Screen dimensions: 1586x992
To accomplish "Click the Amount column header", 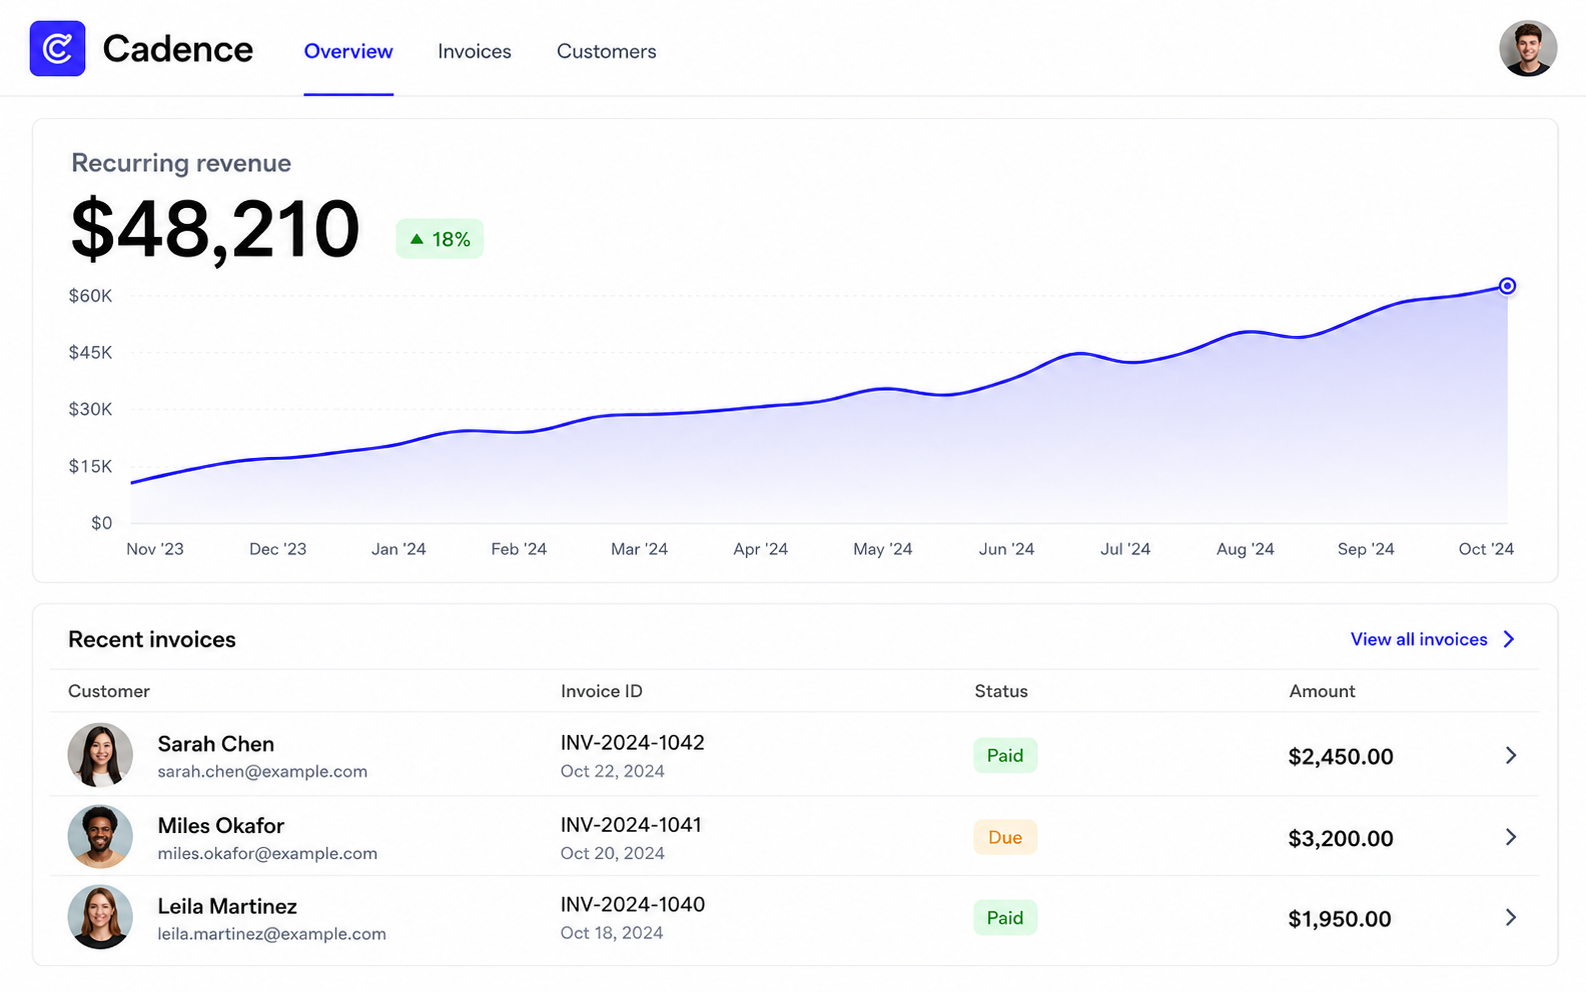I will click(1322, 691).
